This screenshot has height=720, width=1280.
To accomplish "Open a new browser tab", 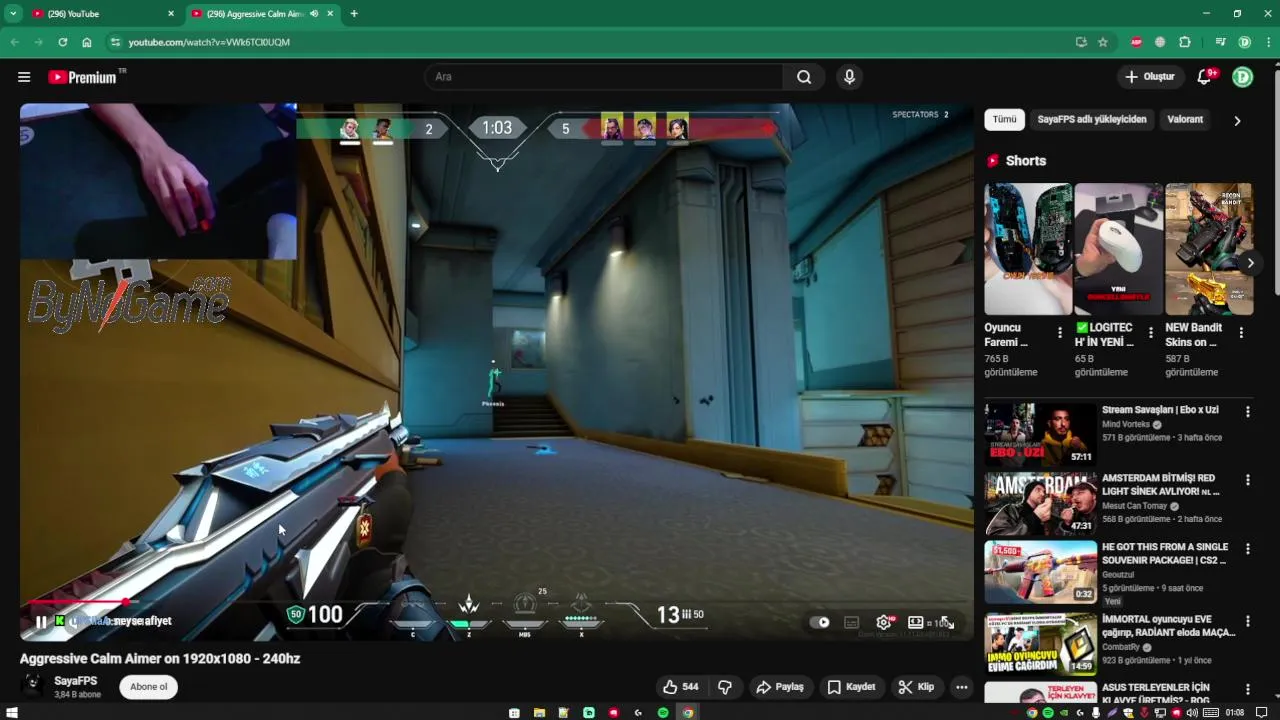I will (x=354, y=14).
